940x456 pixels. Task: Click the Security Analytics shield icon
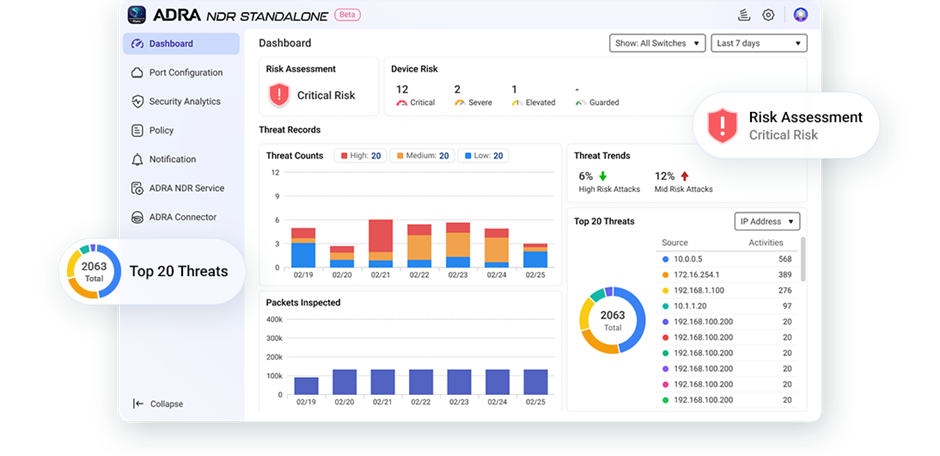click(138, 102)
